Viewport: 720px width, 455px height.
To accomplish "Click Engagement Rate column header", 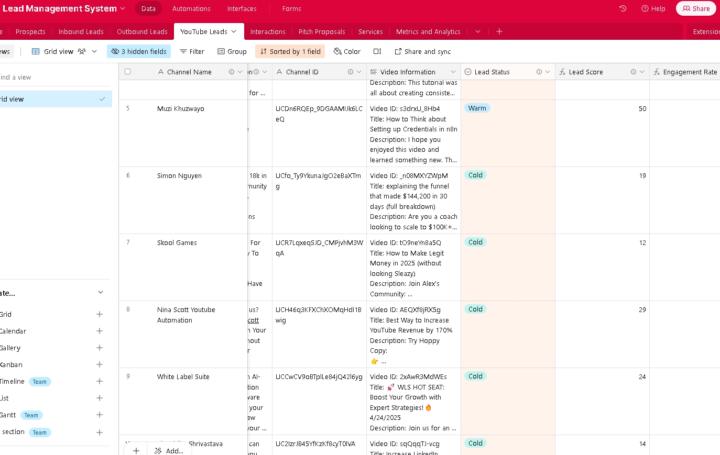I will [x=685, y=72].
